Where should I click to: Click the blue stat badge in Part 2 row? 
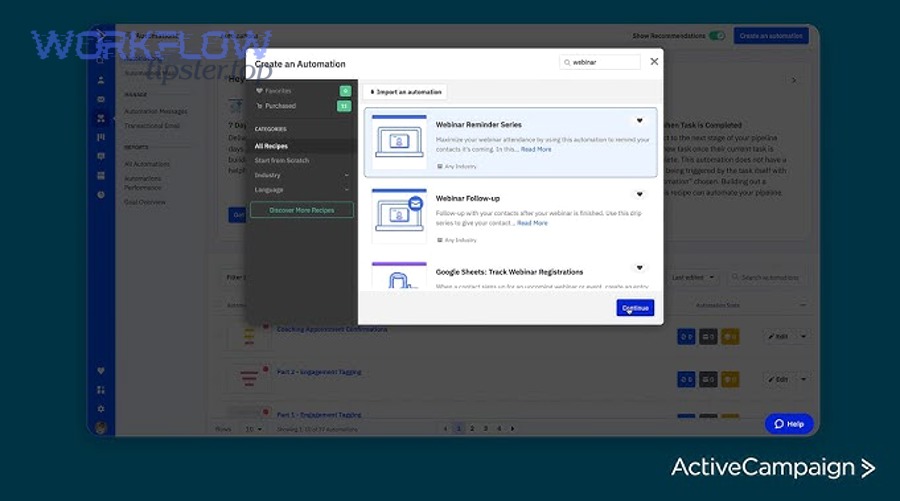686,379
